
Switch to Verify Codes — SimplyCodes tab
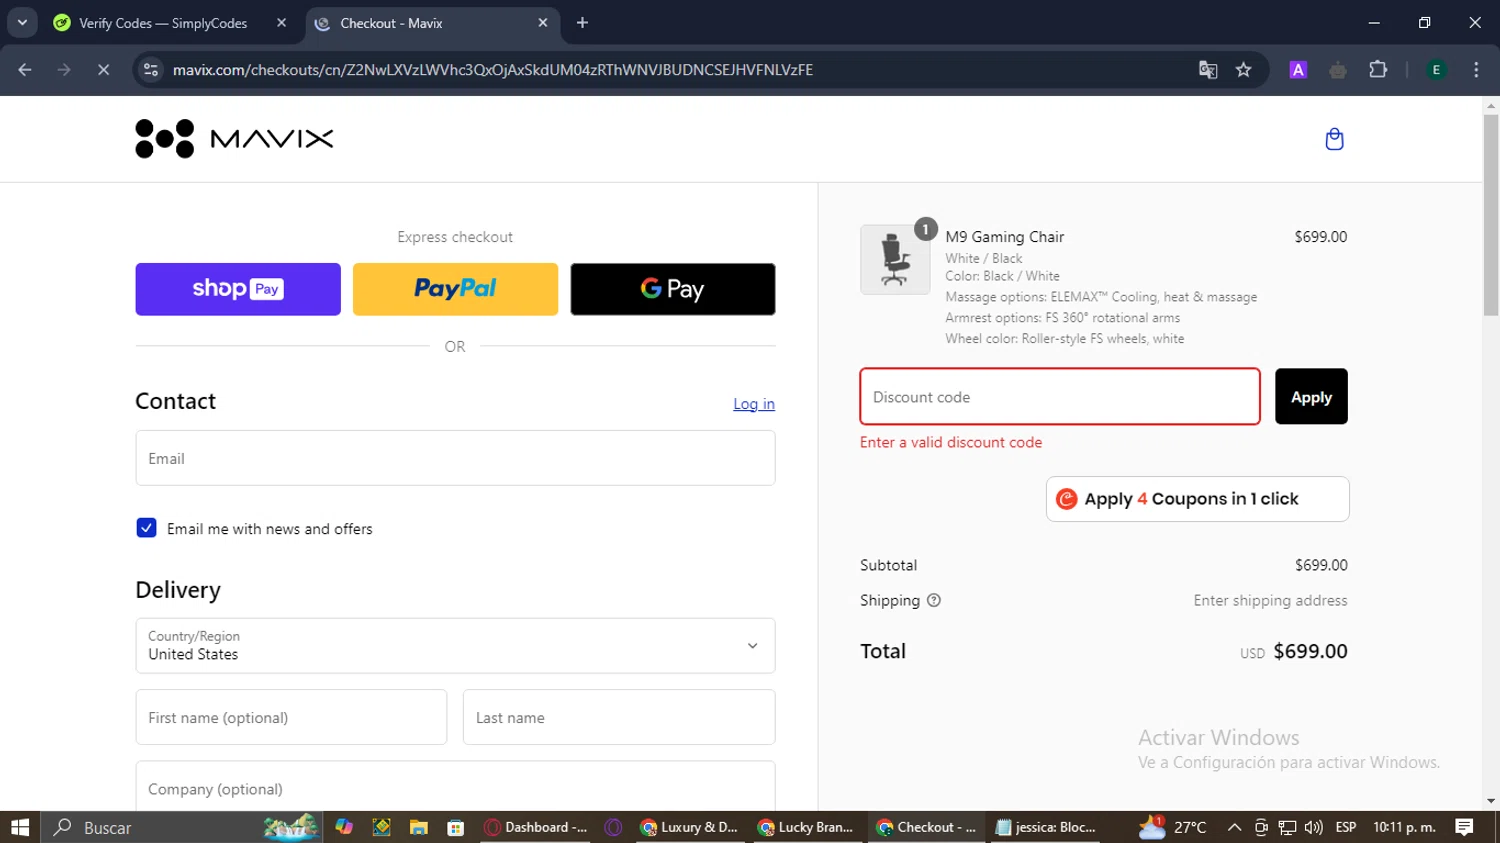click(170, 23)
